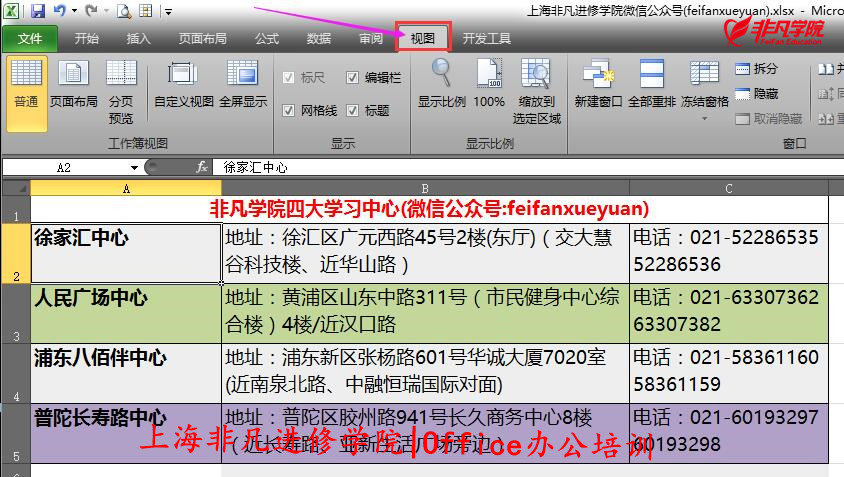Click the fx insert function icon
The width and height of the screenshot is (844, 477).
(202, 167)
